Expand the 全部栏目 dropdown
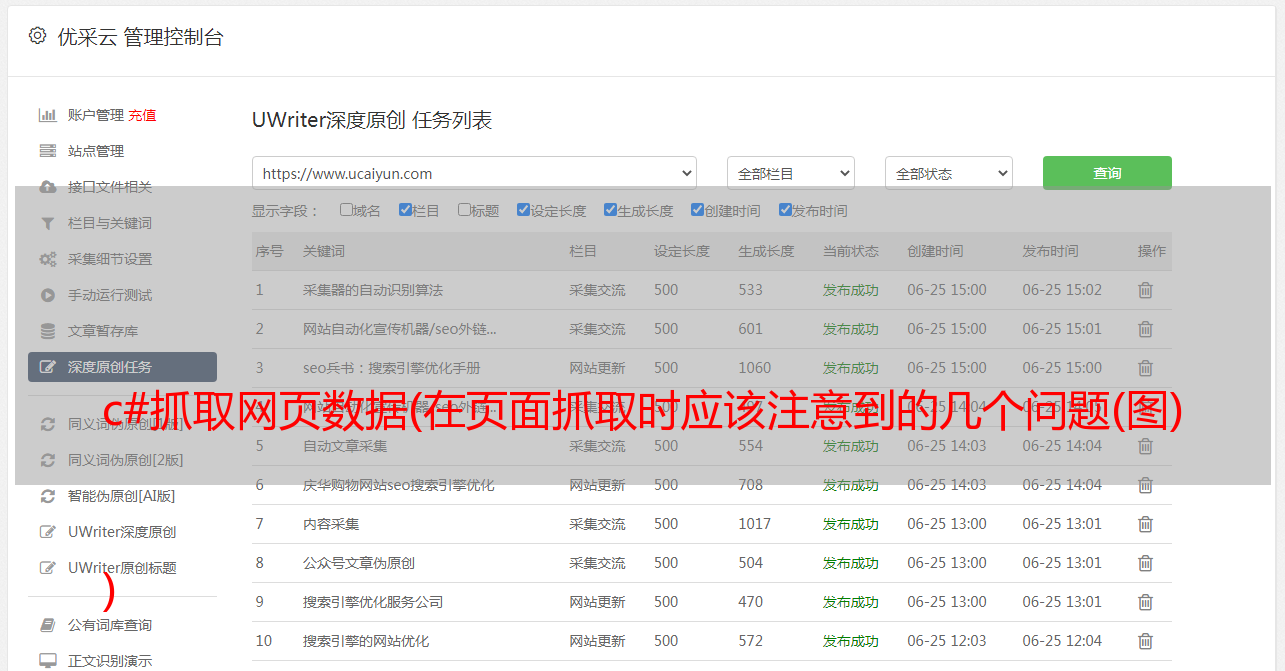1285x671 pixels. (790, 173)
